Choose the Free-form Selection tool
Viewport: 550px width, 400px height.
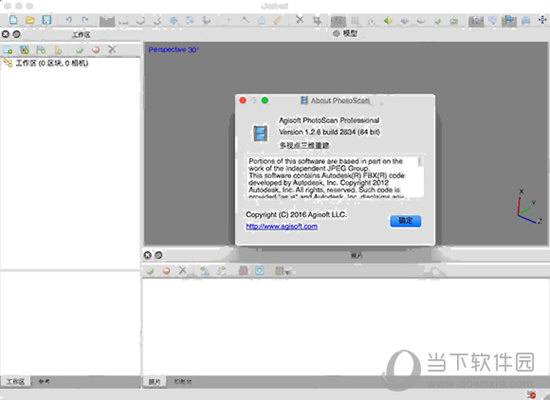pos(157,21)
